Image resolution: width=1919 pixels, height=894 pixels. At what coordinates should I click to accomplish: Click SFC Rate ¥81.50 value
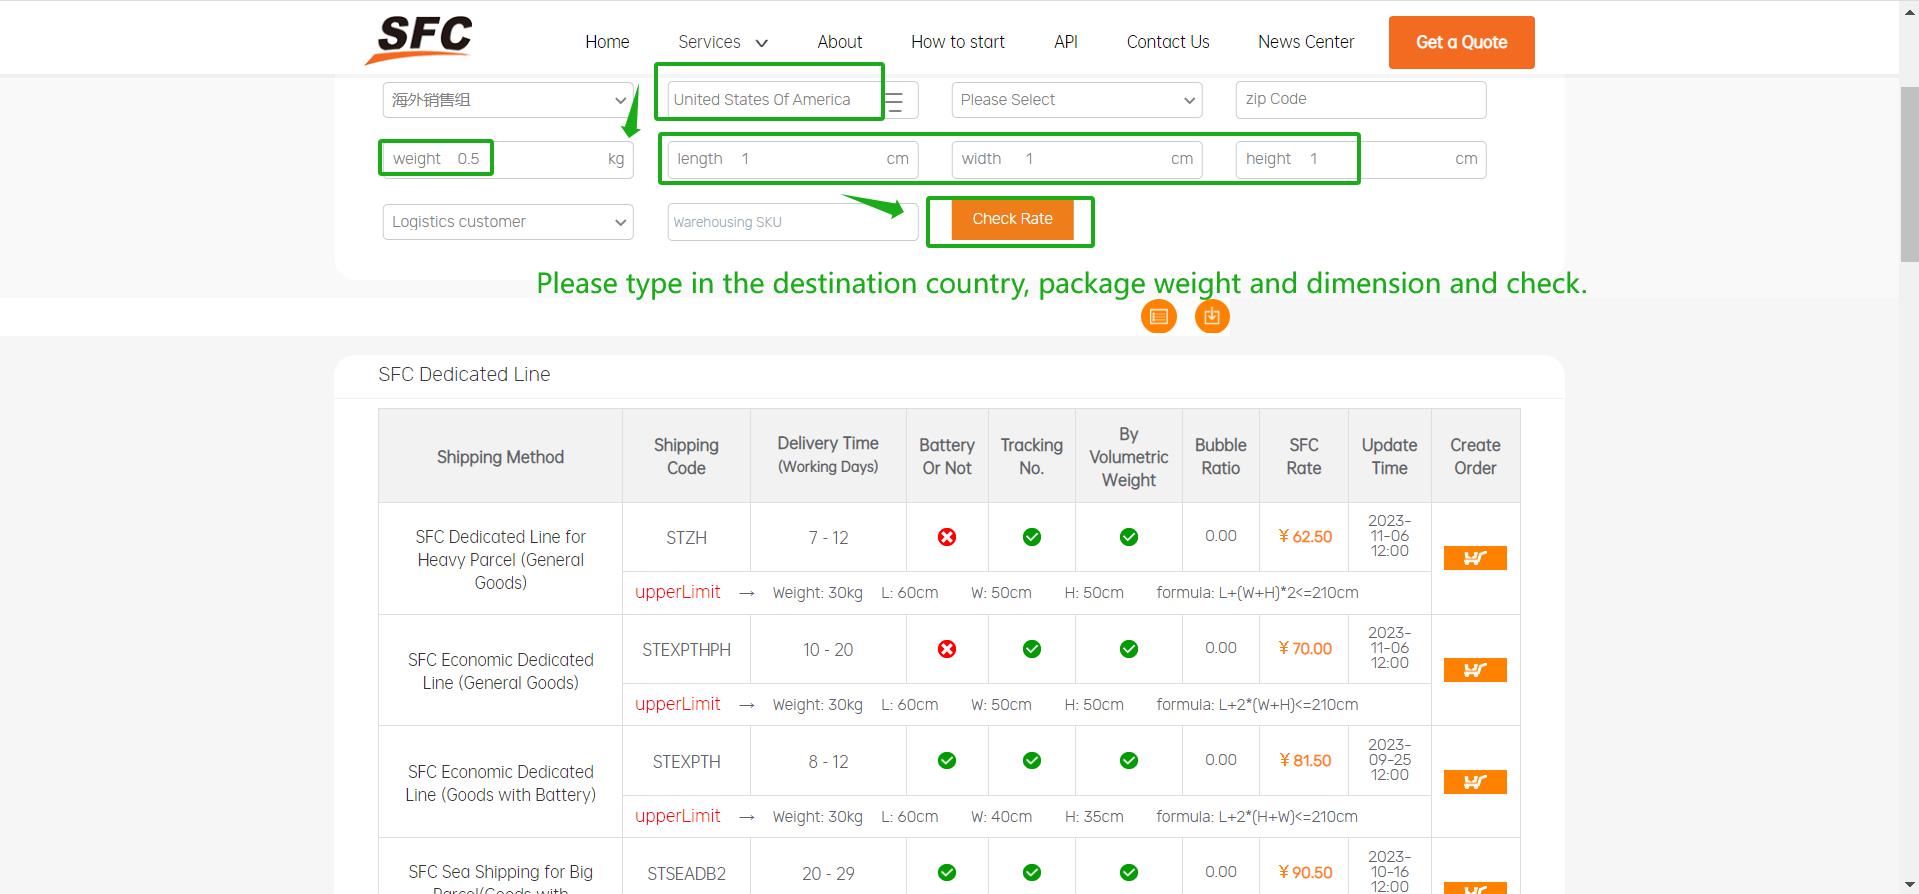(x=1305, y=761)
